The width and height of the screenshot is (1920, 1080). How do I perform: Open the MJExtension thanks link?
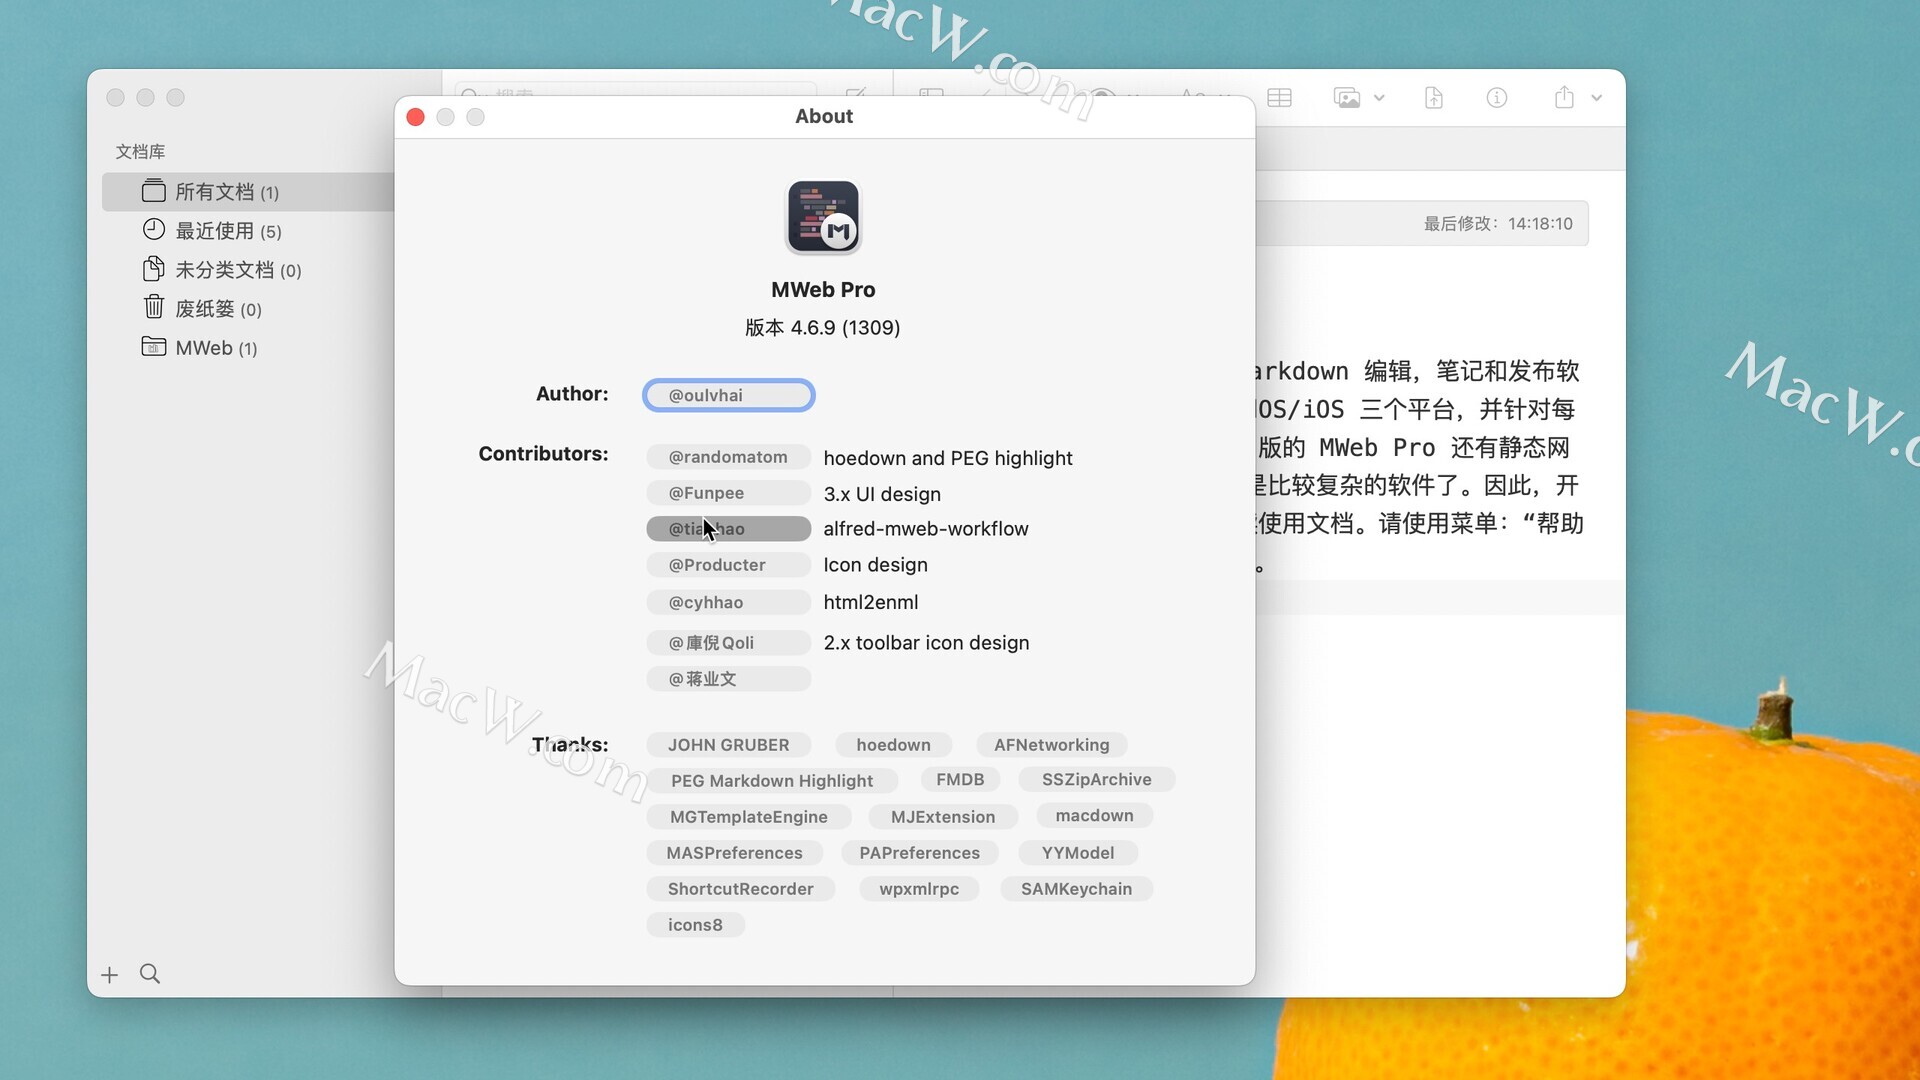(943, 817)
